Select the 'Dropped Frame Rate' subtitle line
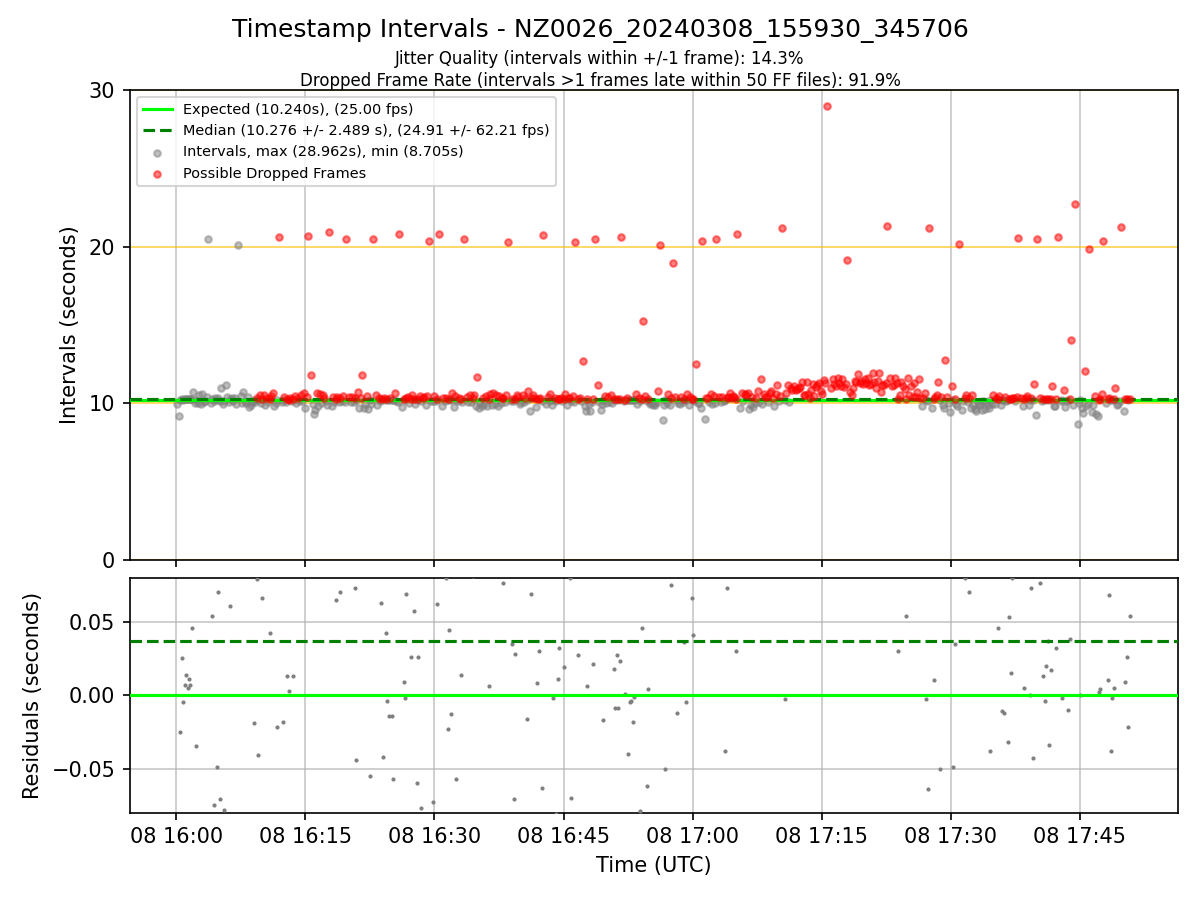 600,80
